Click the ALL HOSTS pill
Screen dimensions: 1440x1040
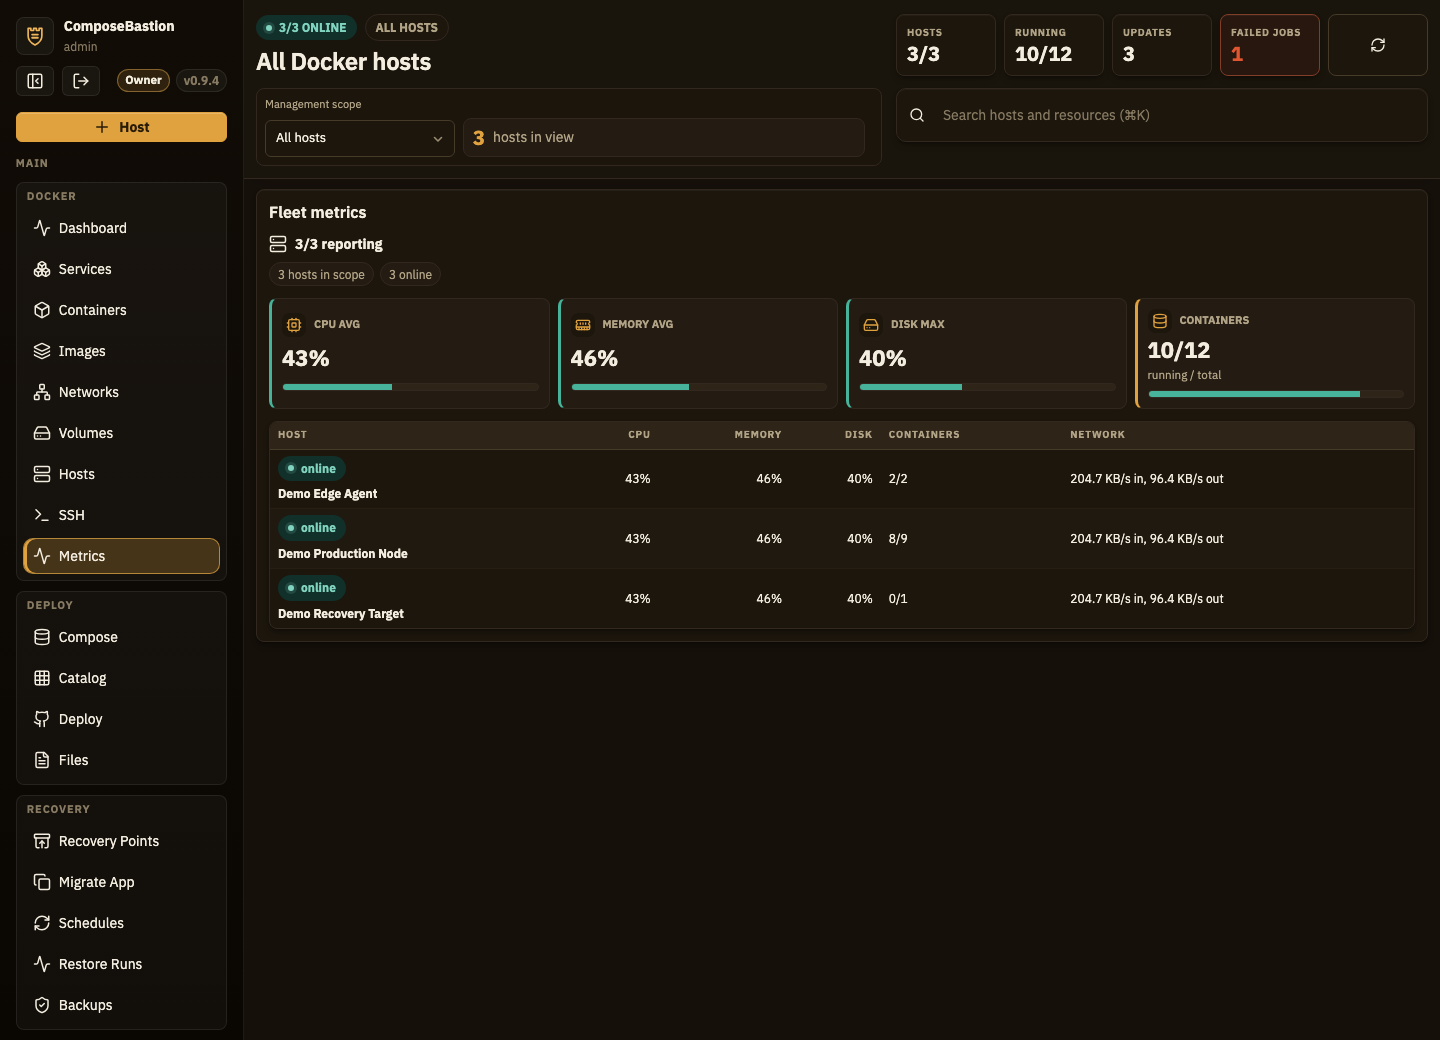(406, 28)
